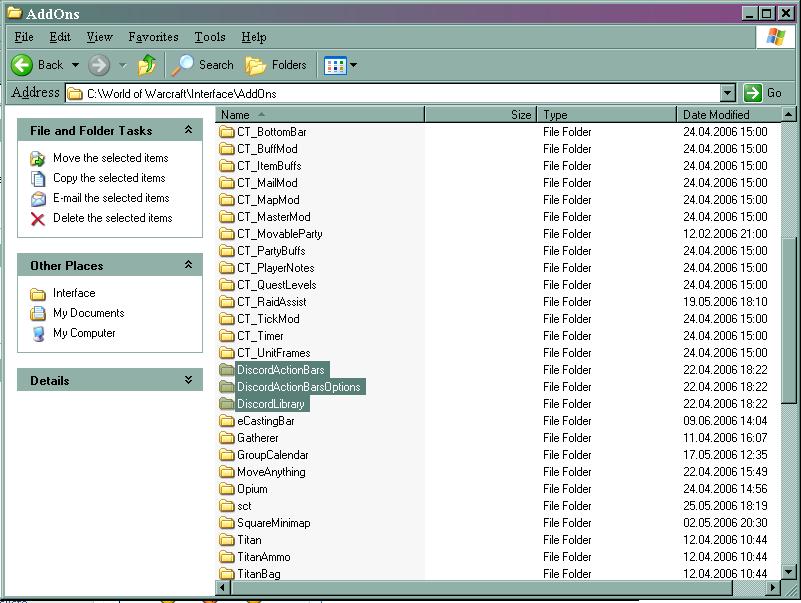Click the Opium folder icon

[x=227, y=489]
